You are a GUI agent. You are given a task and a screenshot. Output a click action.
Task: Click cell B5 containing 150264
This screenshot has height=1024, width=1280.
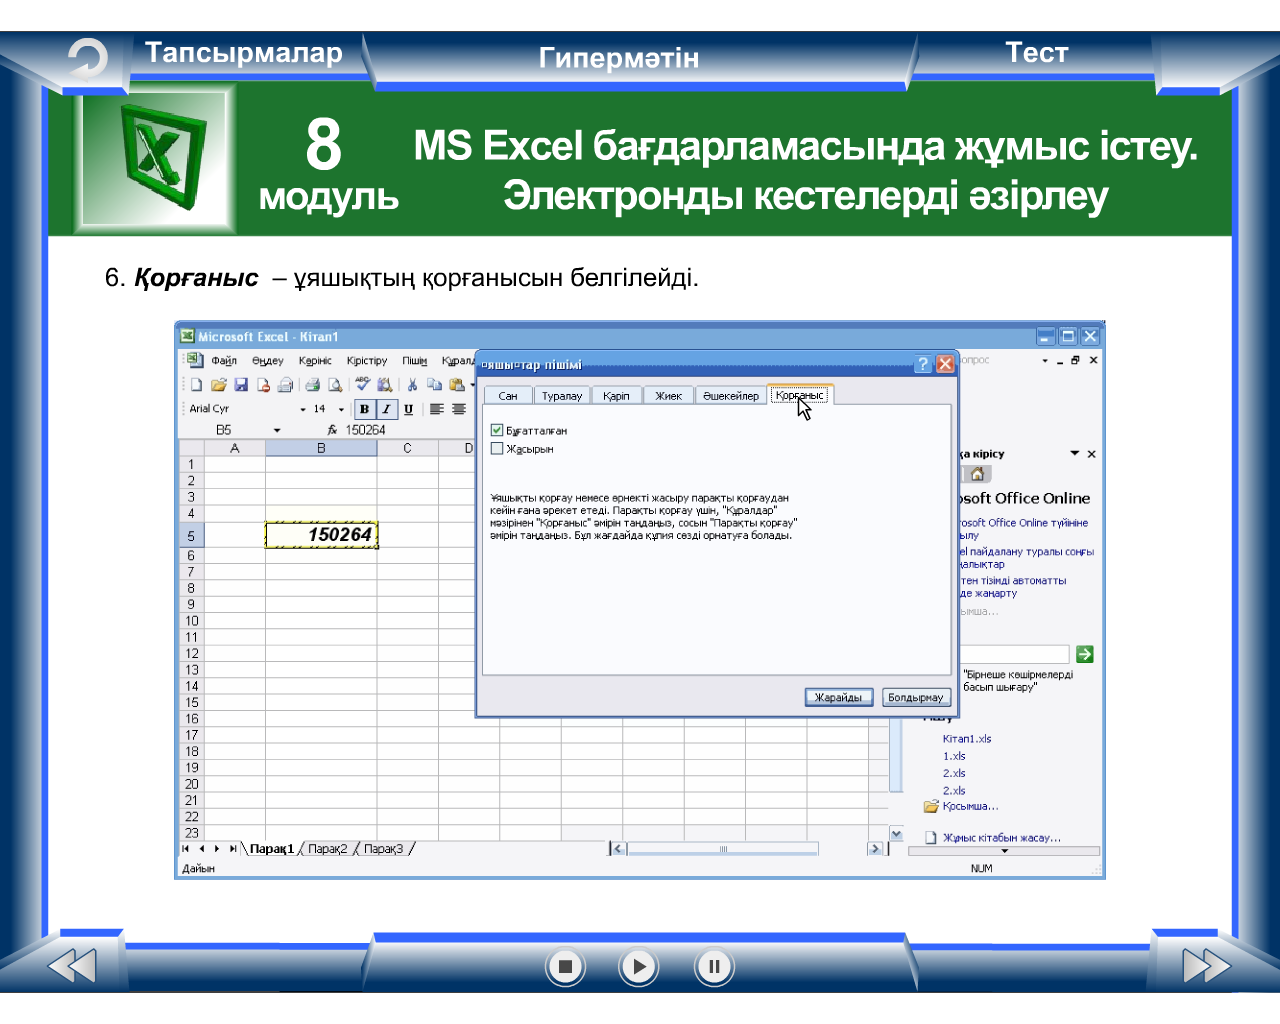pos(321,535)
